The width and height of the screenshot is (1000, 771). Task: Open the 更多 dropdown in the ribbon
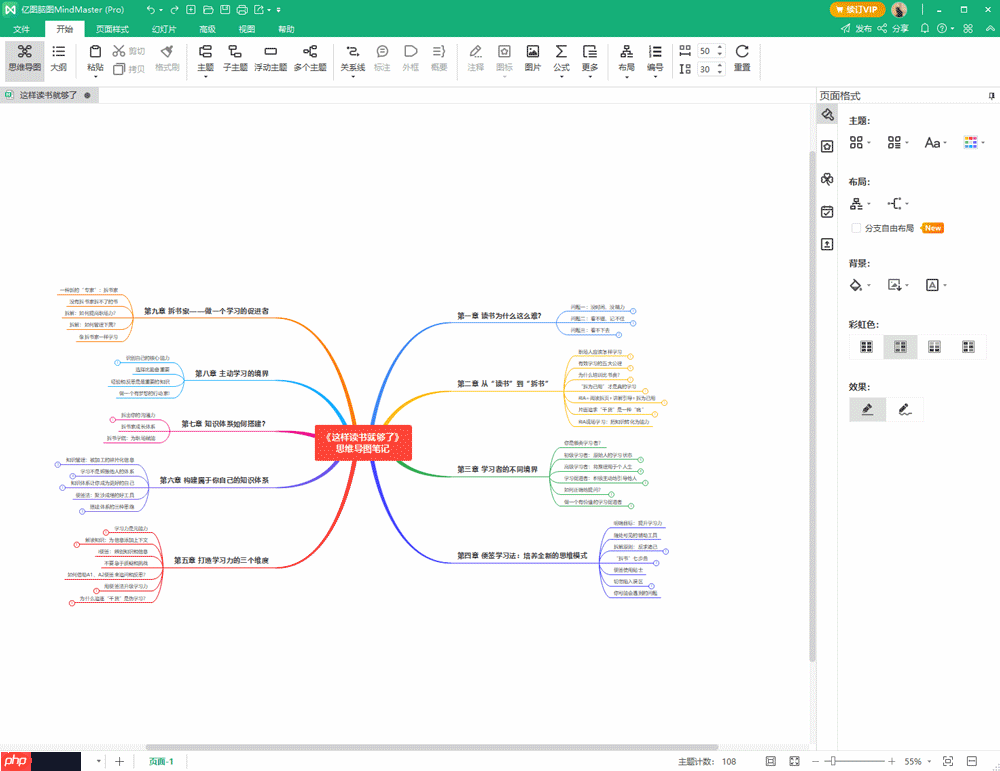pos(590,59)
